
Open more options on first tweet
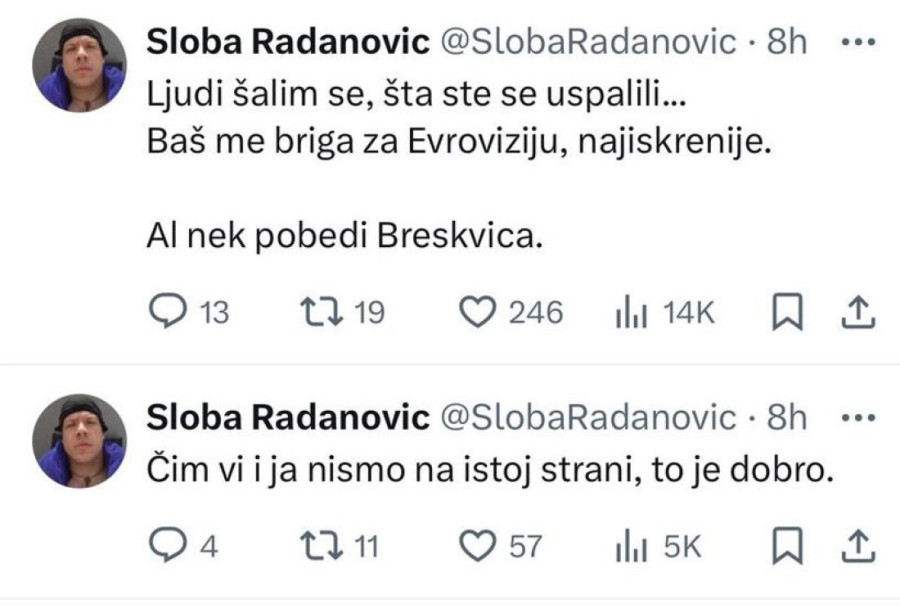(856, 43)
